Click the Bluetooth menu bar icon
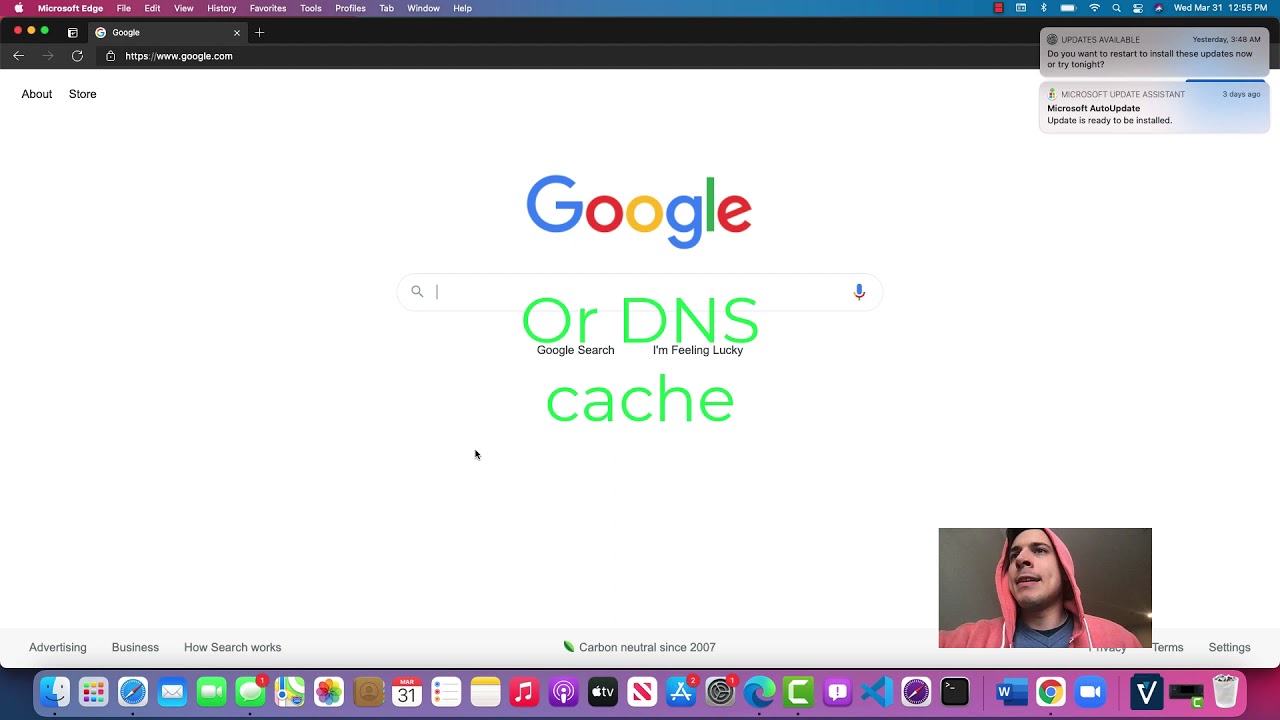Screen dimensions: 1280x720 click(x=1043, y=8)
